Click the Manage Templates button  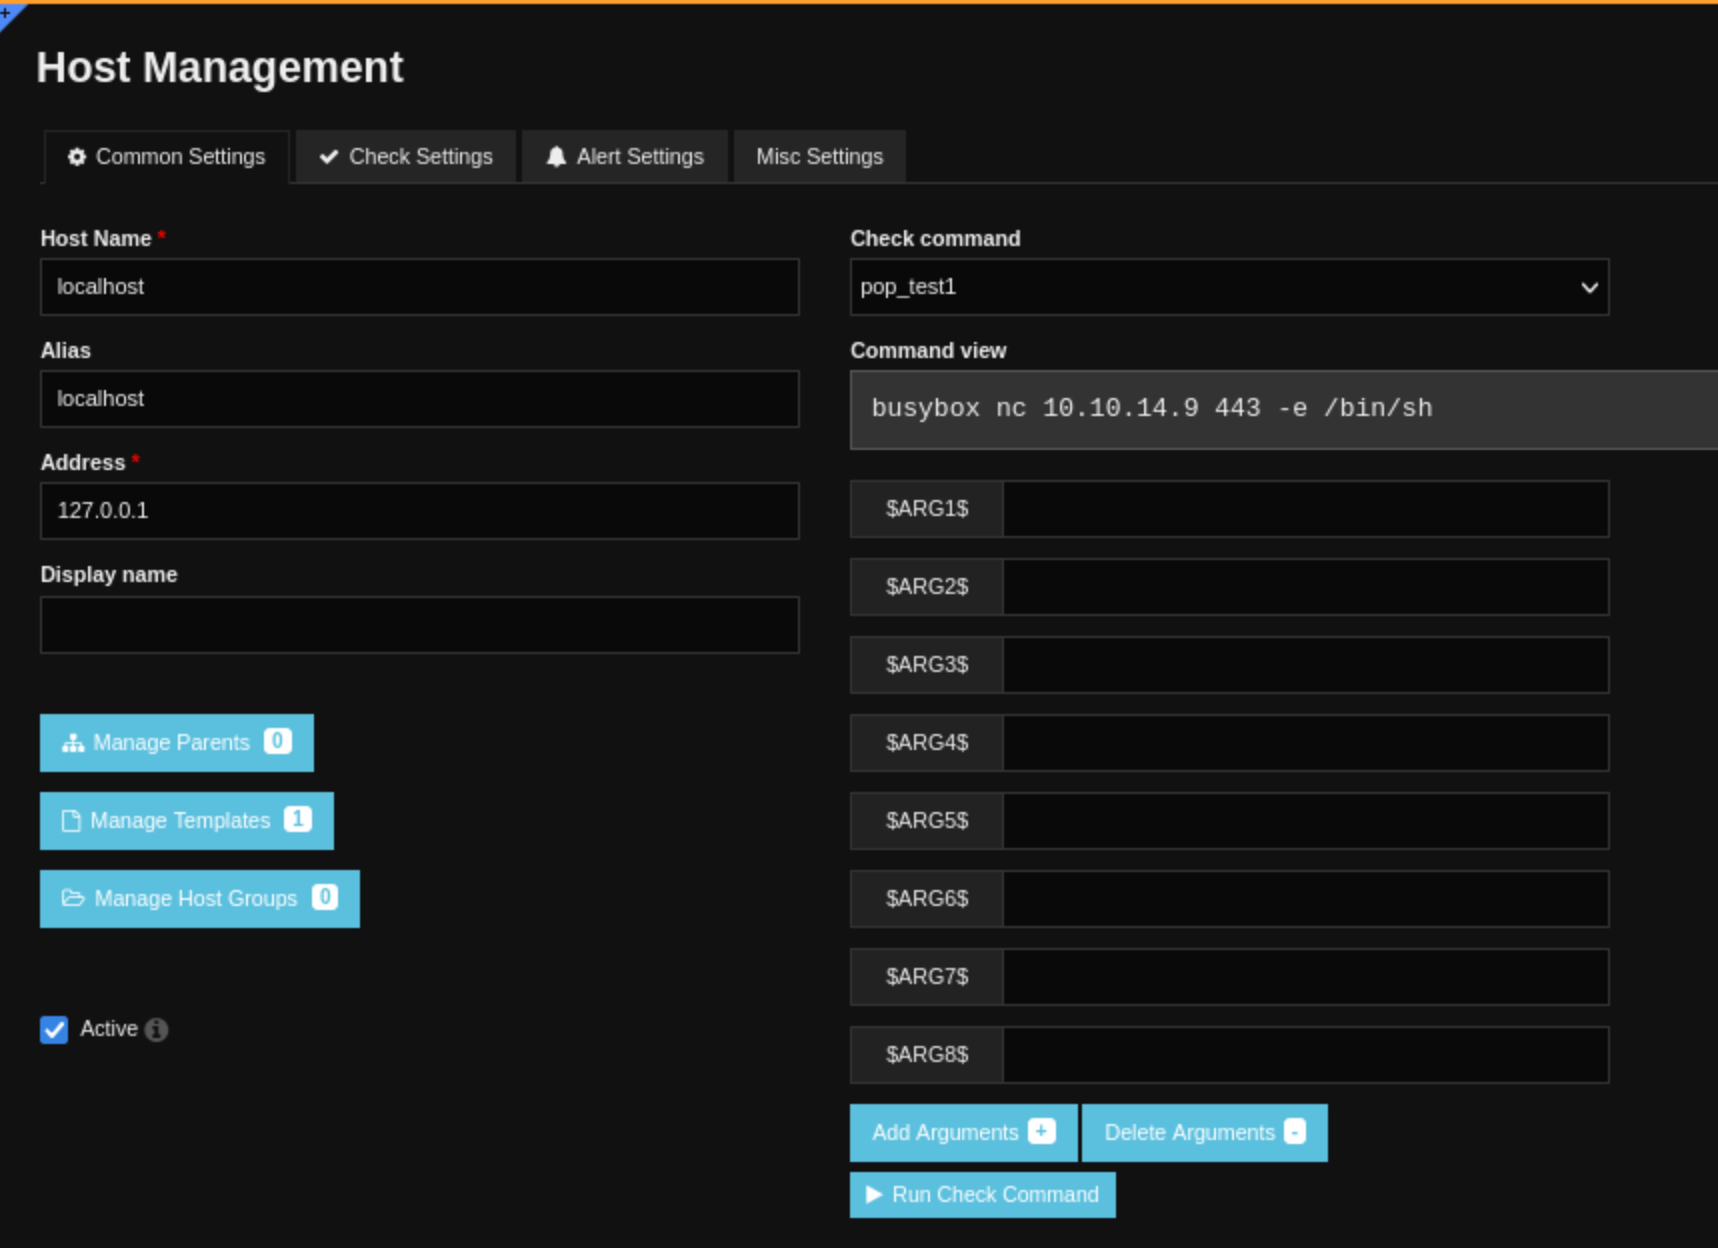[187, 821]
